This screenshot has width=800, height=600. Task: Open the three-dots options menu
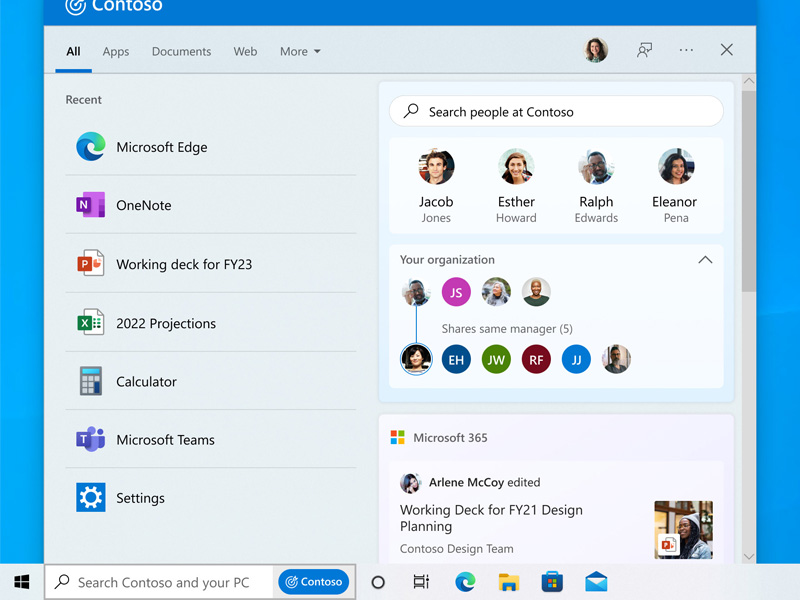click(686, 50)
